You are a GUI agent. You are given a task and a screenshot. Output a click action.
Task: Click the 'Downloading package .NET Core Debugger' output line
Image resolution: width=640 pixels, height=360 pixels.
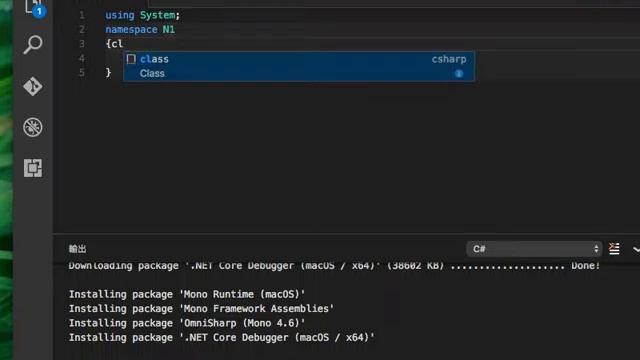pos(334,266)
